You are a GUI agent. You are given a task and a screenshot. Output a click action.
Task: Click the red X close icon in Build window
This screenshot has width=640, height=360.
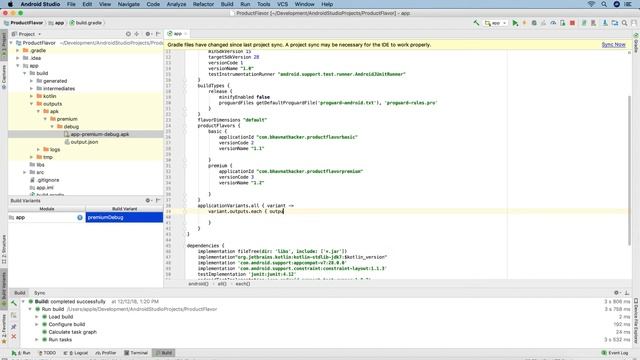(13, 336)
